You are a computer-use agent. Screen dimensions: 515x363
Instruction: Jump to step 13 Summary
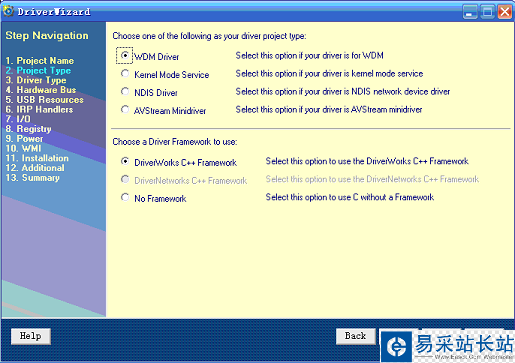(33, 178)
